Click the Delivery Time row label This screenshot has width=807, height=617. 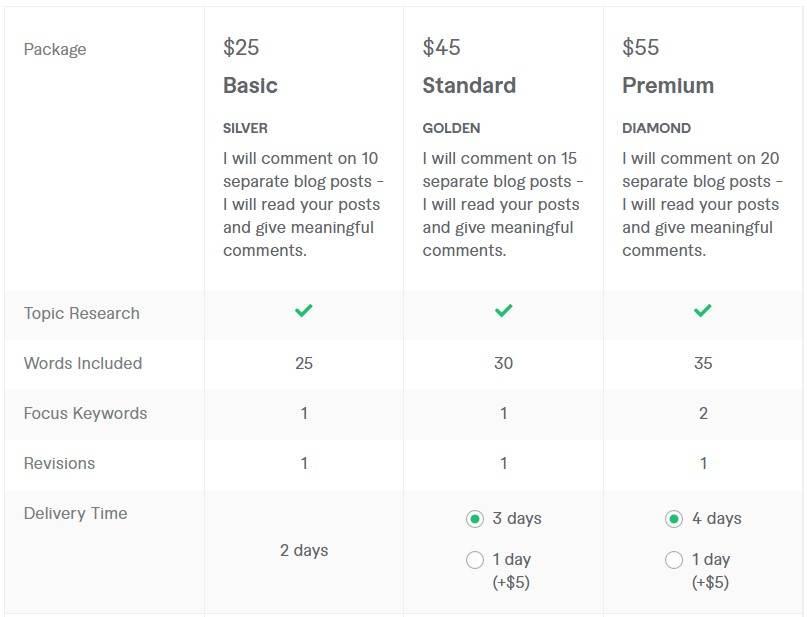(x=75, y=513)
